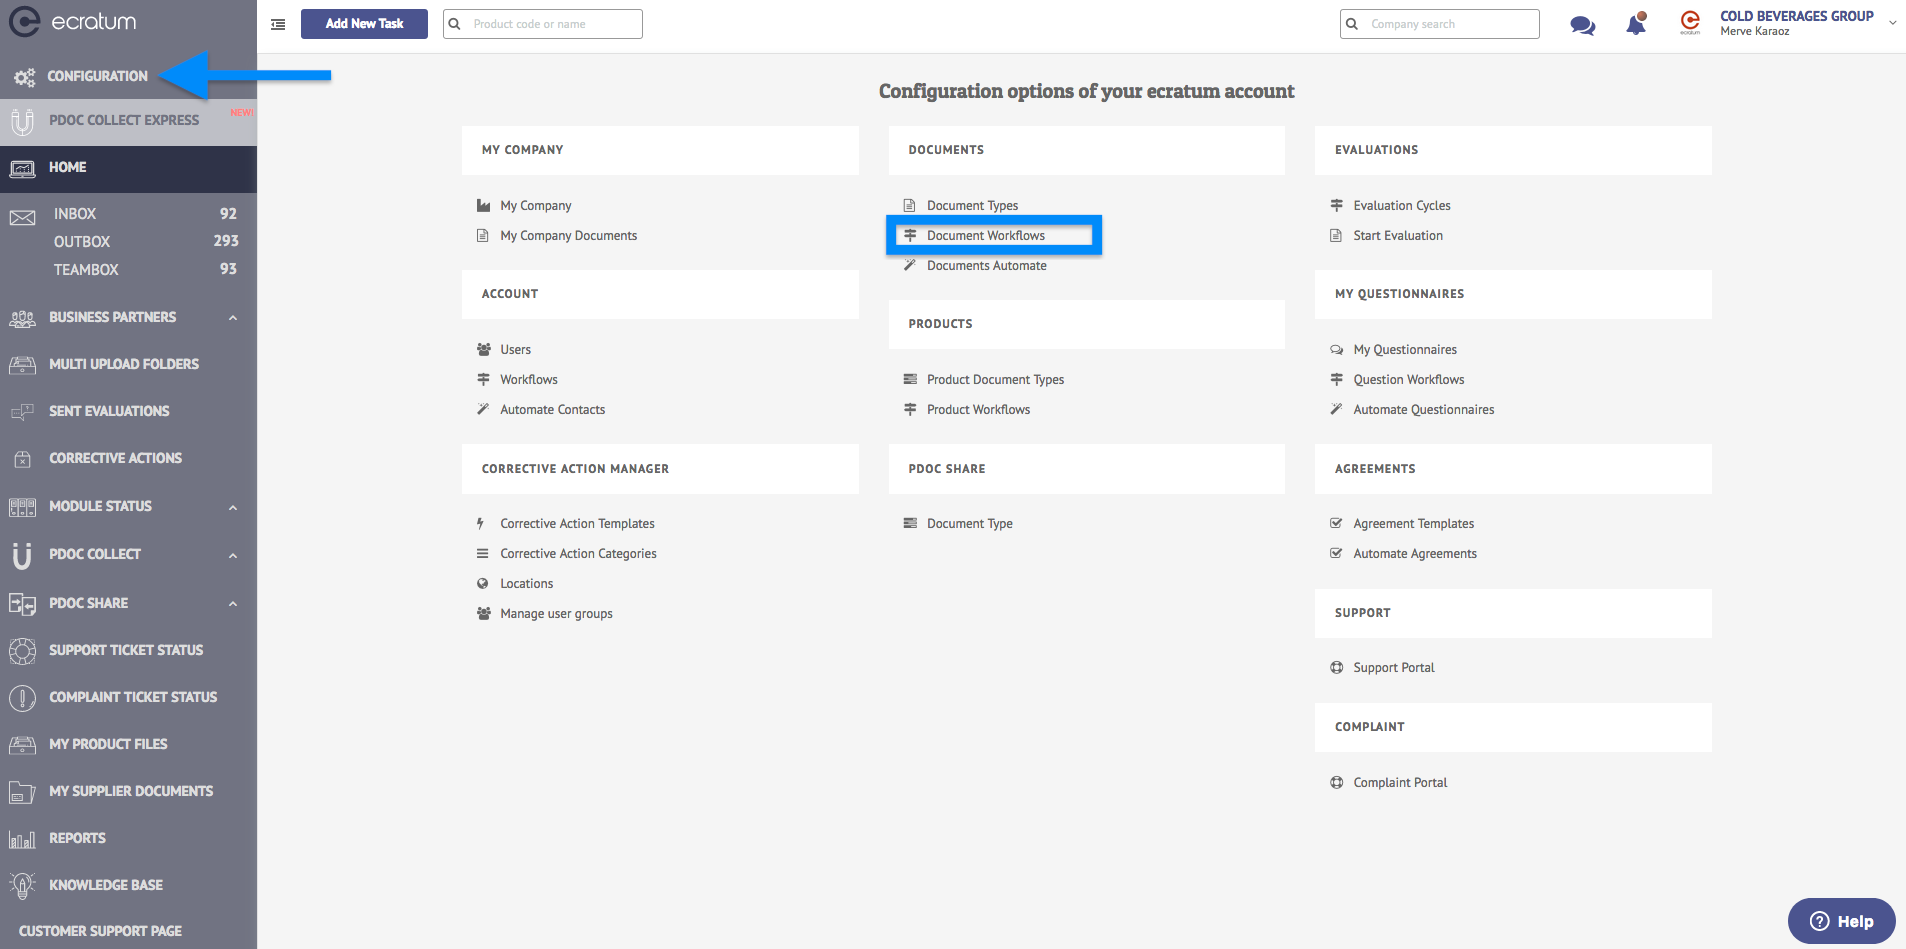Click the My Product Files icon
Screen dimensions: 1906x949
pyautogui.click(x=22, y=745)
